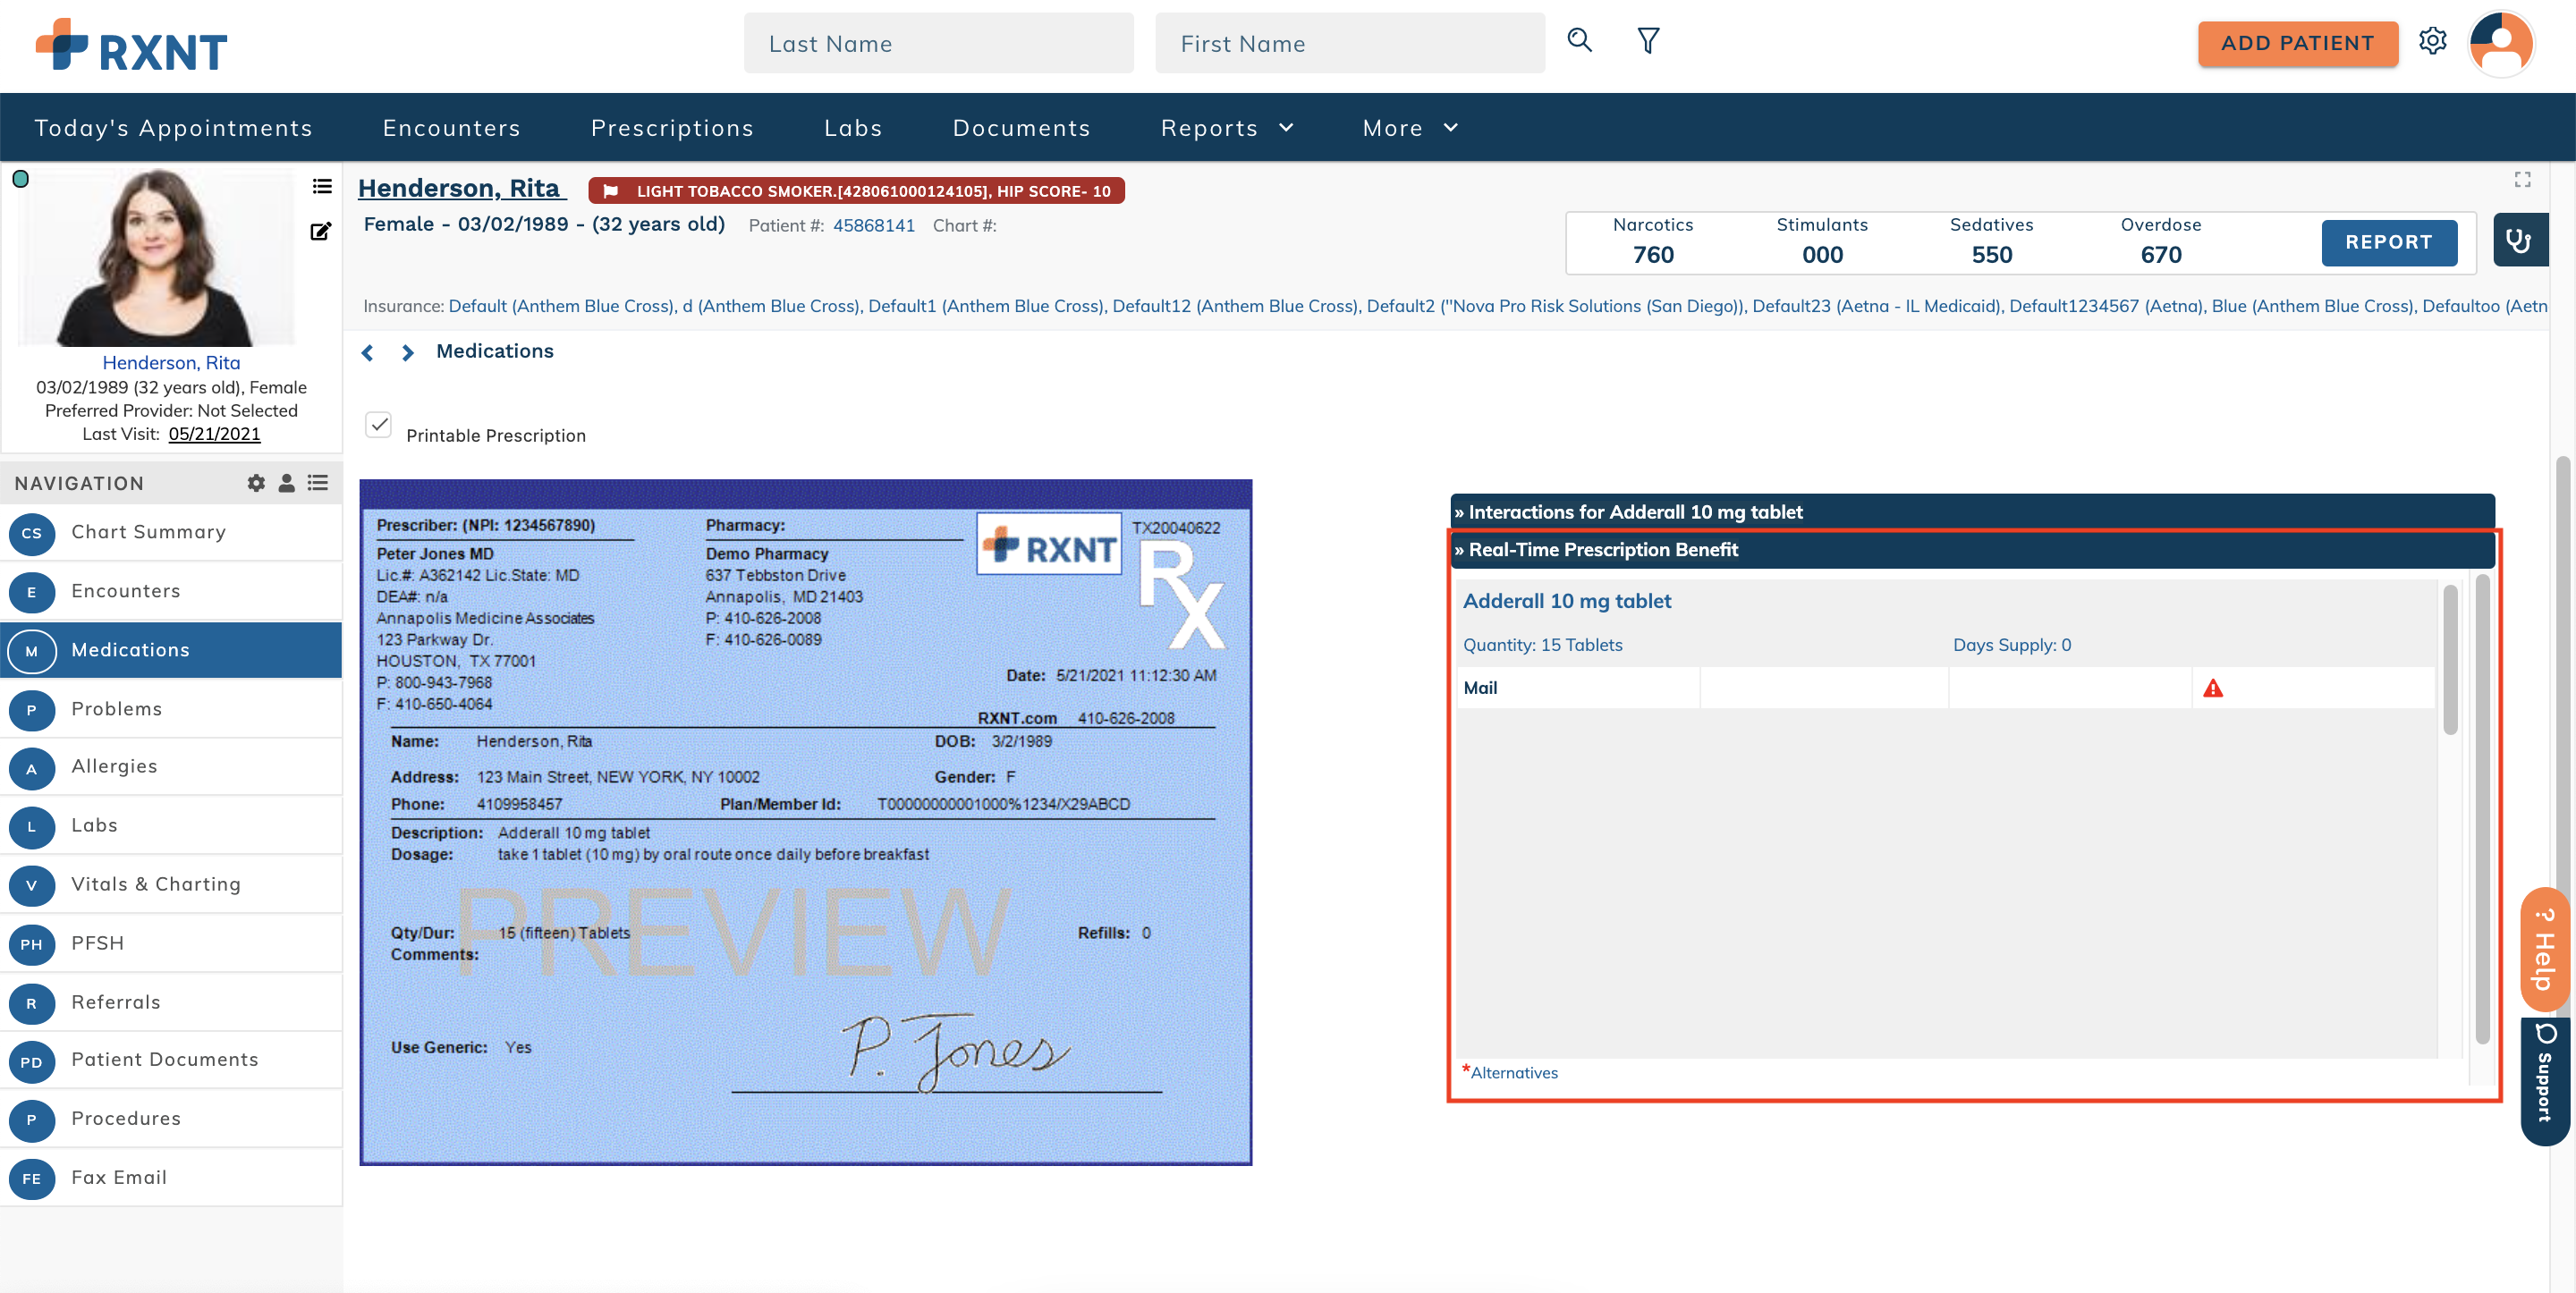Viewport: 2576px width, 1293px height.
Task: Open the Encounters top menu
Action: click(x=451, y=128)
